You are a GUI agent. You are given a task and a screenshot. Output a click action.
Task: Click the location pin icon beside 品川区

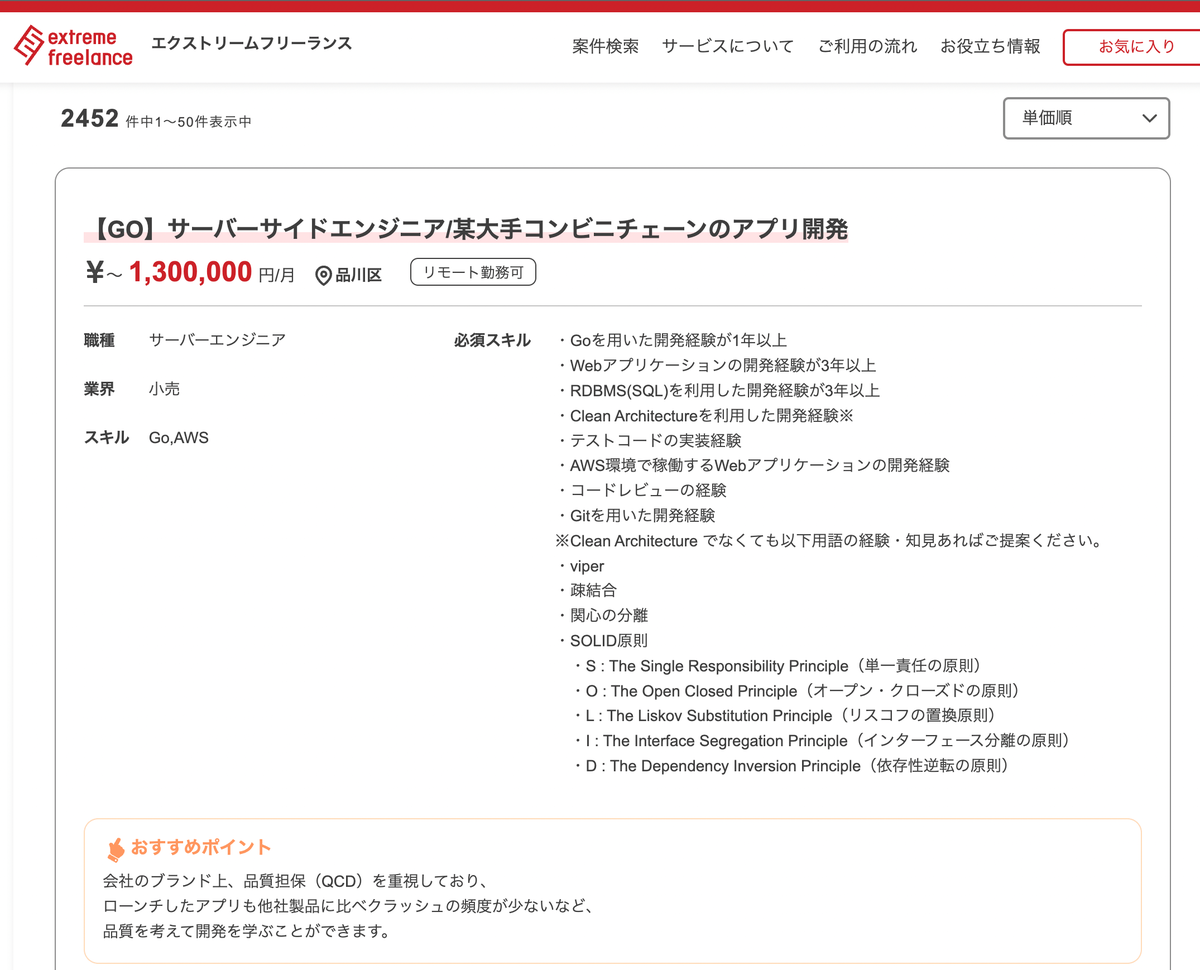tap(323, 275)
